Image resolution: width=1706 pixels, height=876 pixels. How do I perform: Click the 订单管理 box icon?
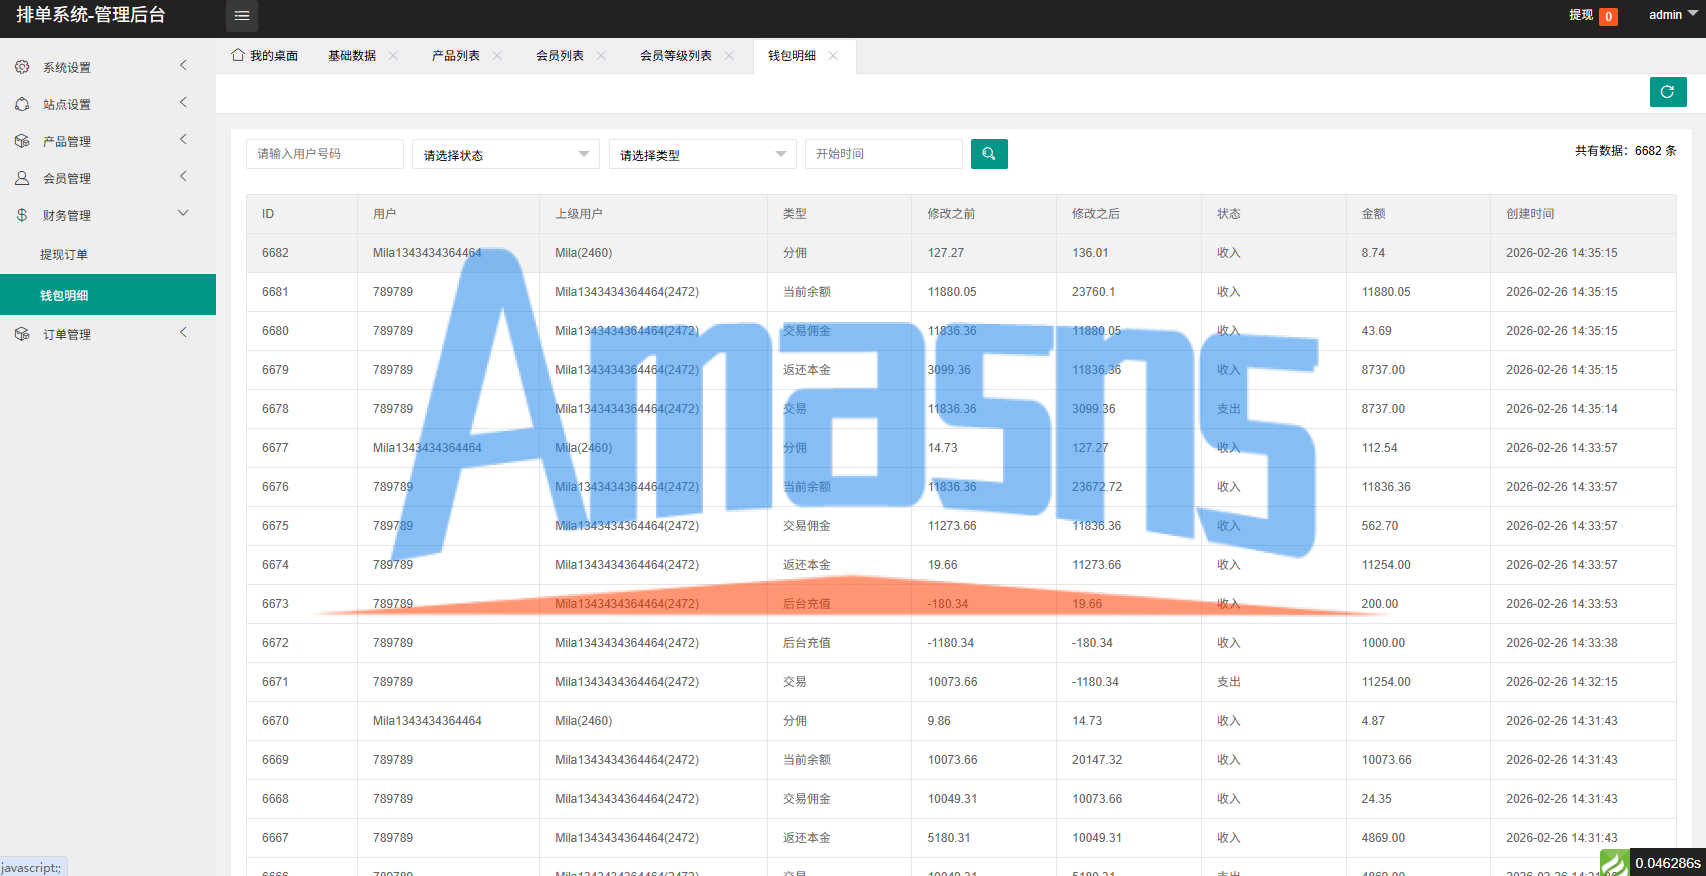[x=22, y=334]
